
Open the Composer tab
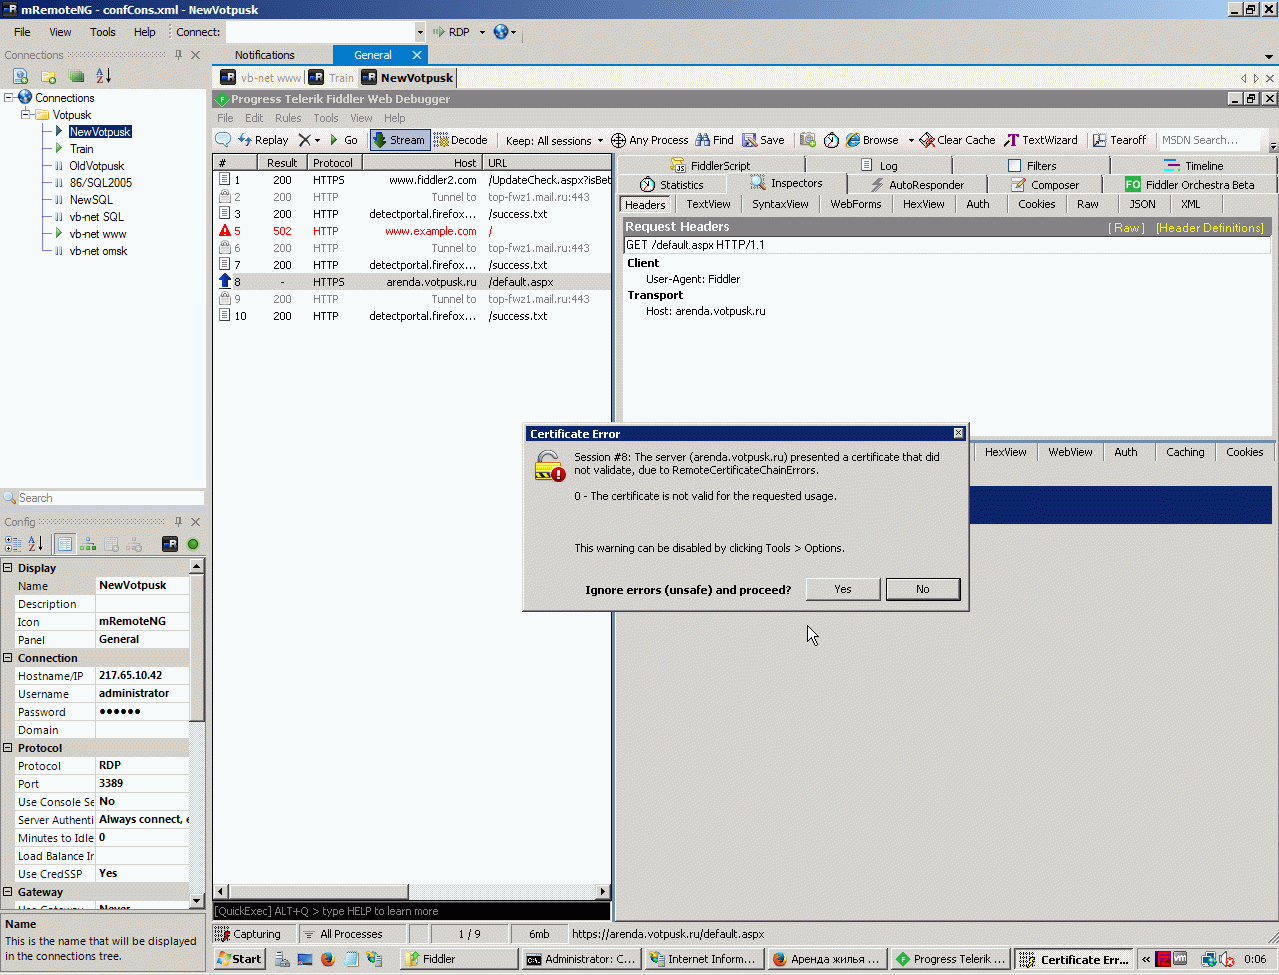[x=1045, y=185]
